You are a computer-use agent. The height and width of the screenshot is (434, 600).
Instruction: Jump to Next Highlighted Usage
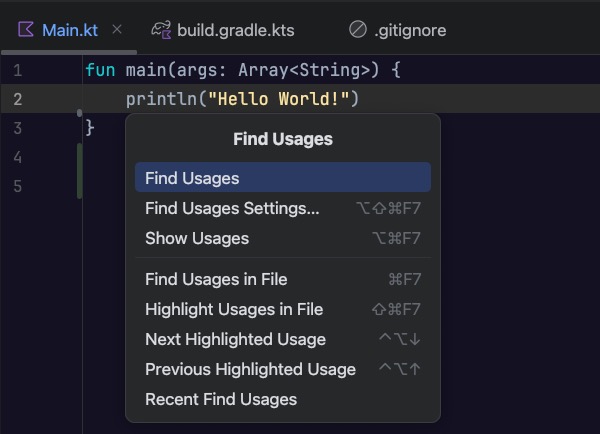click(x=235, y=339)
